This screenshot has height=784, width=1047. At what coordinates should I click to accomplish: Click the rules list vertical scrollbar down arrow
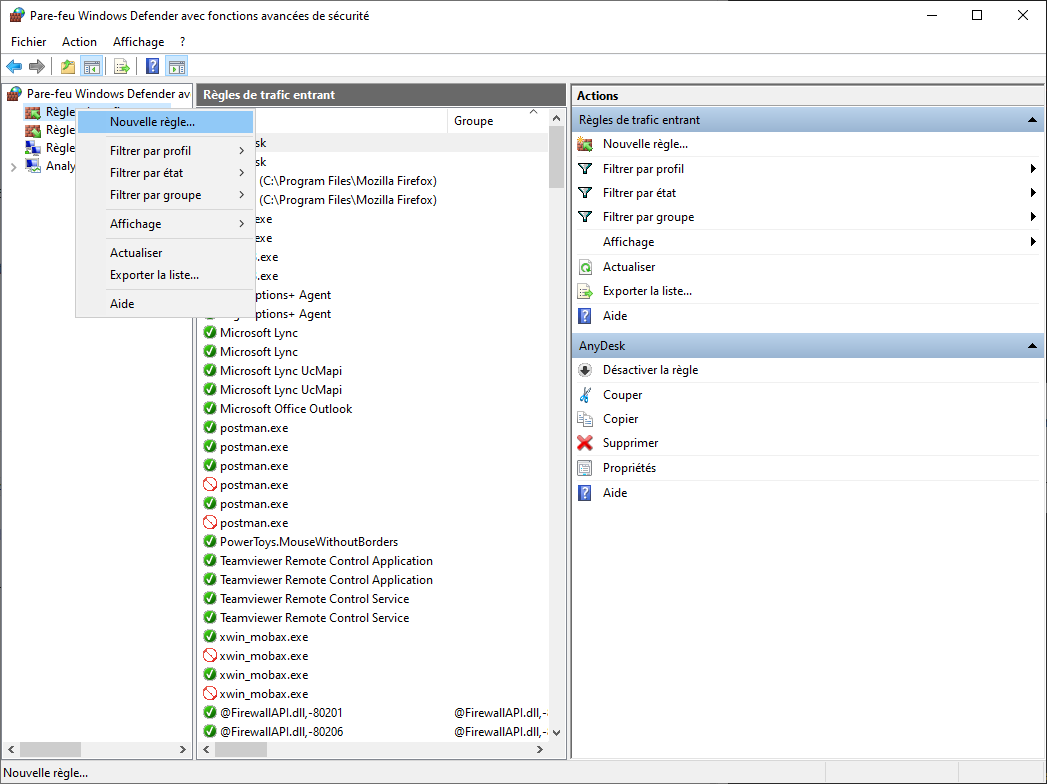557,731
